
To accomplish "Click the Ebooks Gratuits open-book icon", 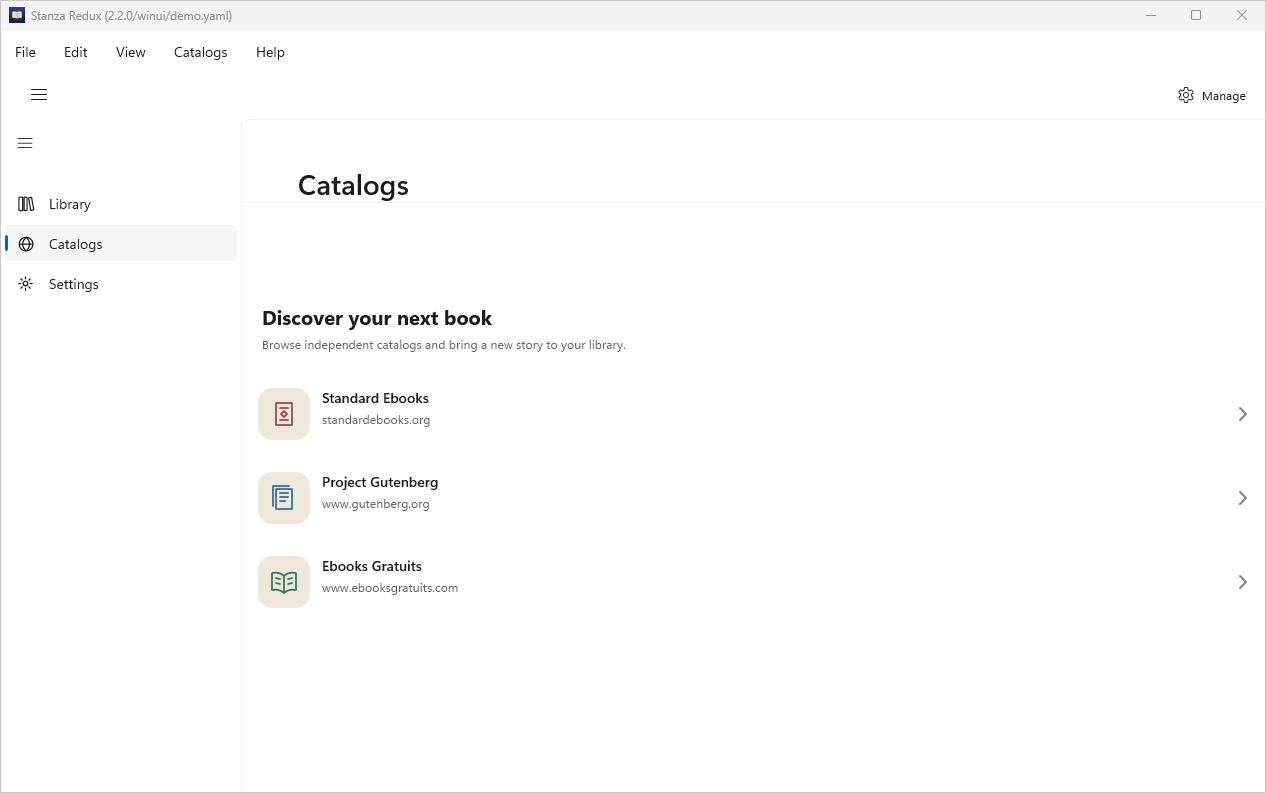I will (284, 582).
